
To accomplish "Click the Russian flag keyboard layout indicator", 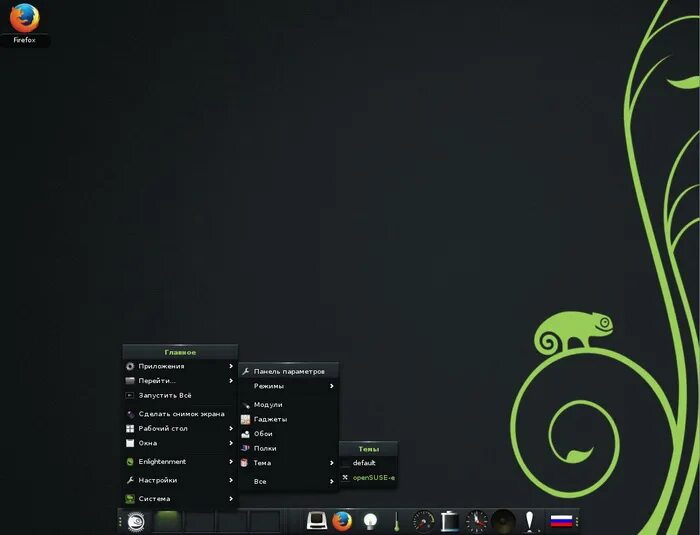I will pyautogui.click(x=561, y=521).
